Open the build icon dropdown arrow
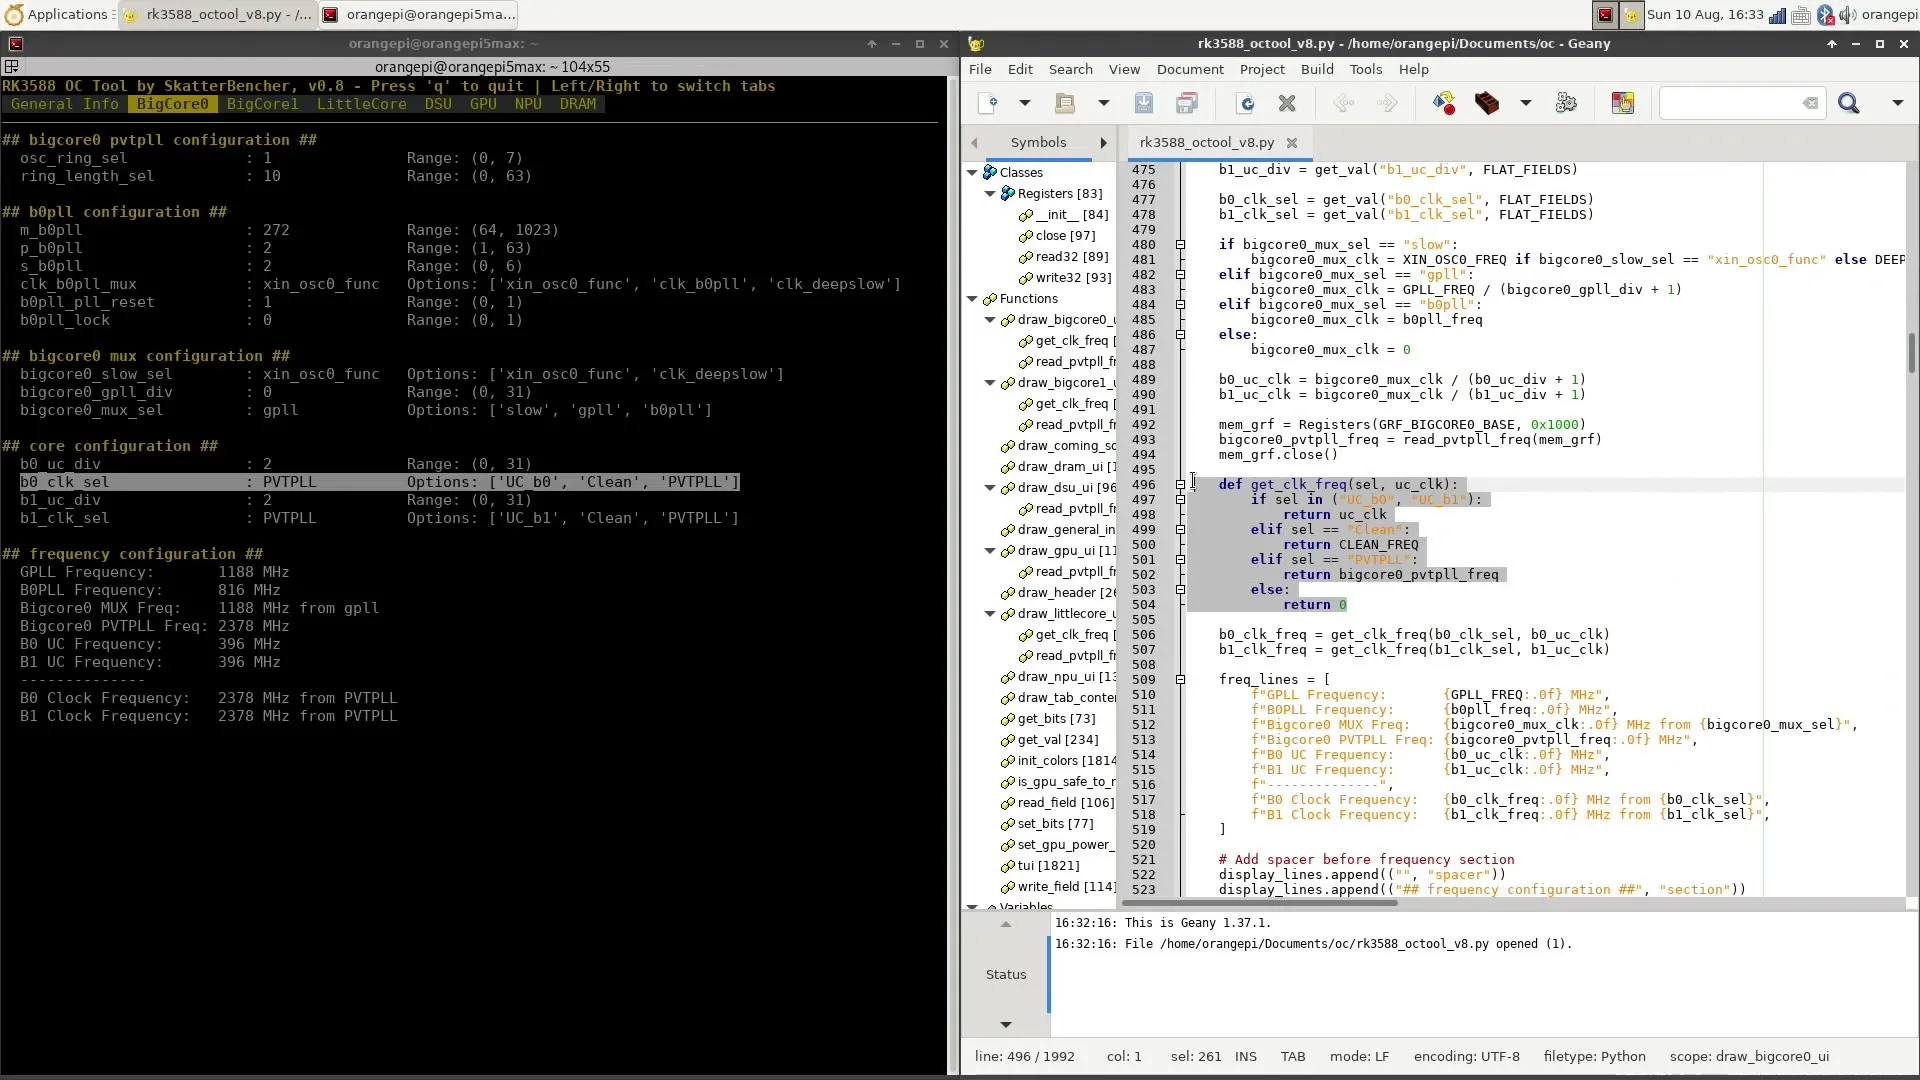1920x1080 pixels. 1526,103
